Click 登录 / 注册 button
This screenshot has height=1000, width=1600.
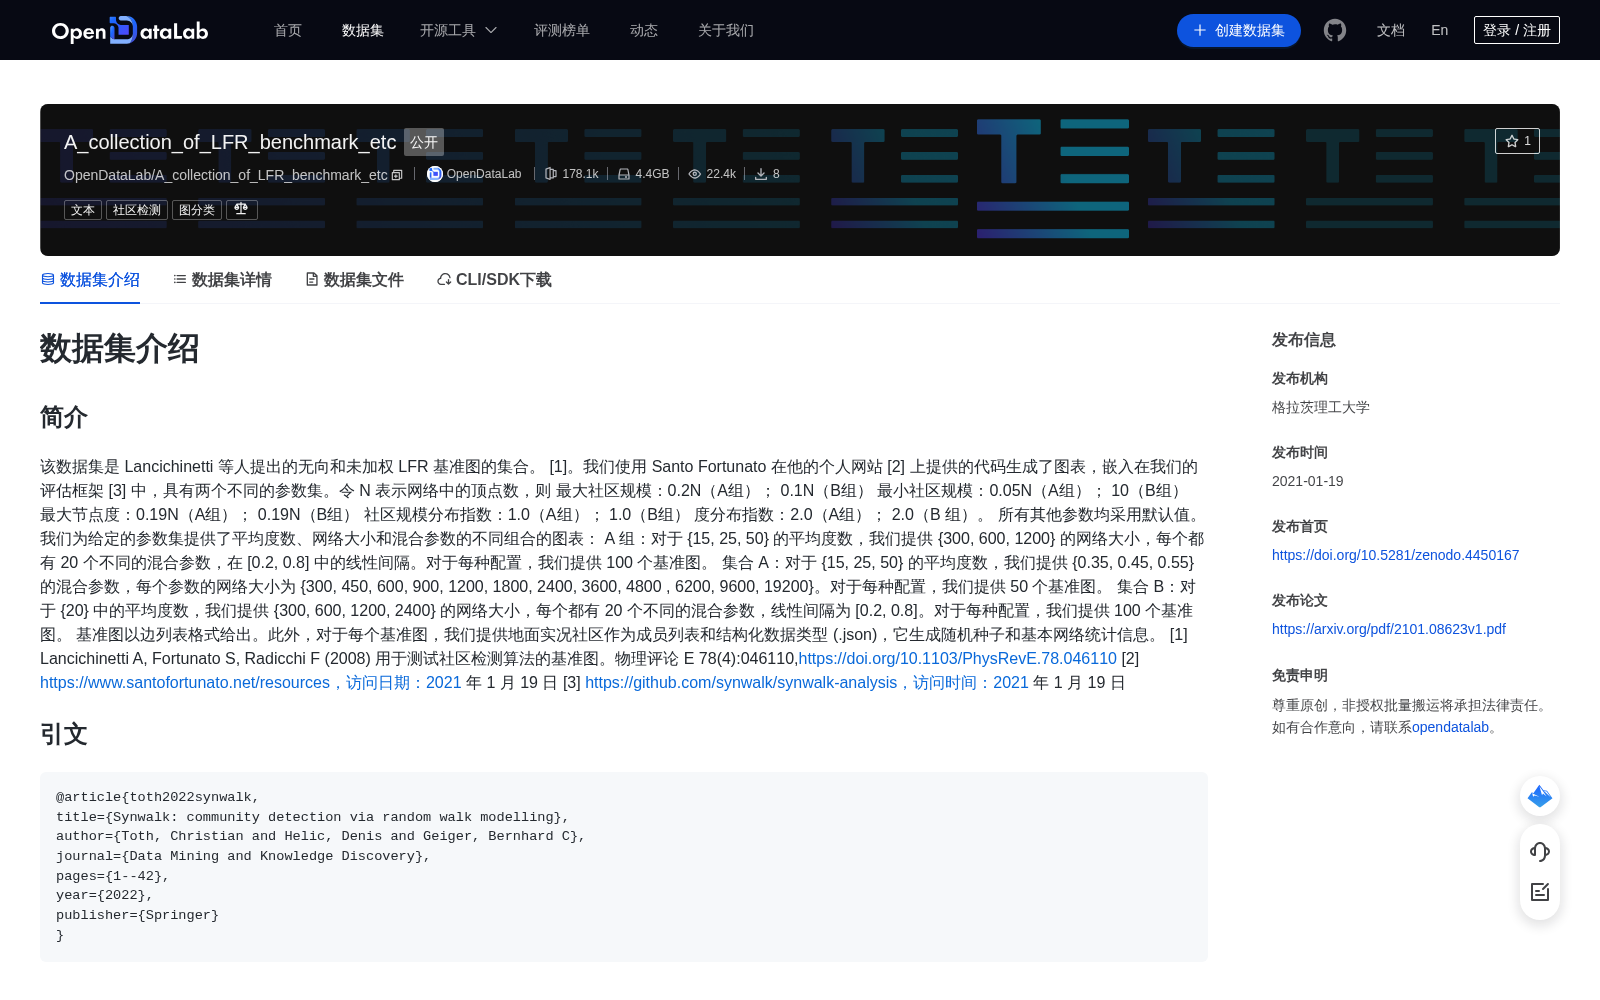tap(1517, 30)
